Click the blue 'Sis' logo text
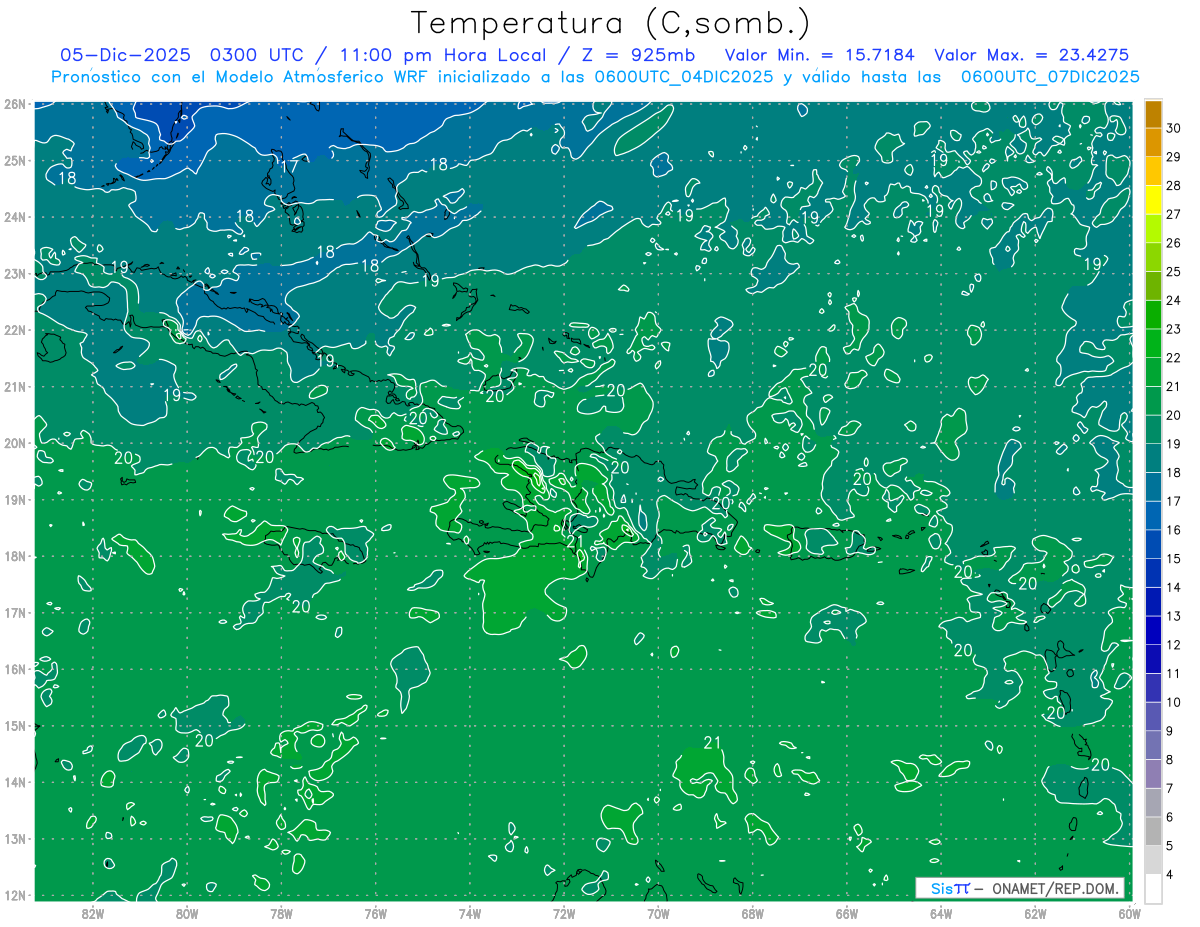Viewport: 1200px width, 927px height. coord(942,888)
